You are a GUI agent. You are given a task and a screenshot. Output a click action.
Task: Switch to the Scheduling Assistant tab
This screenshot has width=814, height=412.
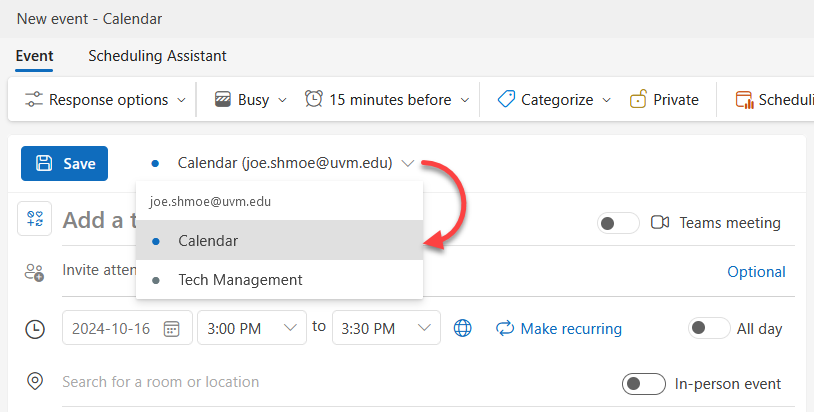[157, 56]
